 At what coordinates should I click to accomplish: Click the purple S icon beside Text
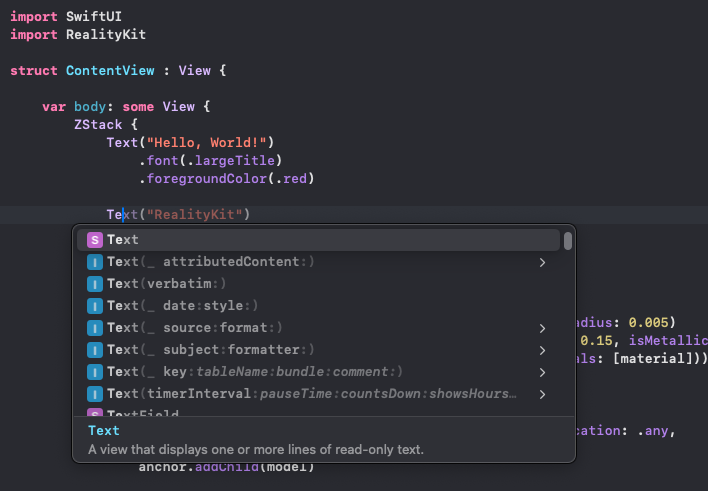(95, 240)
